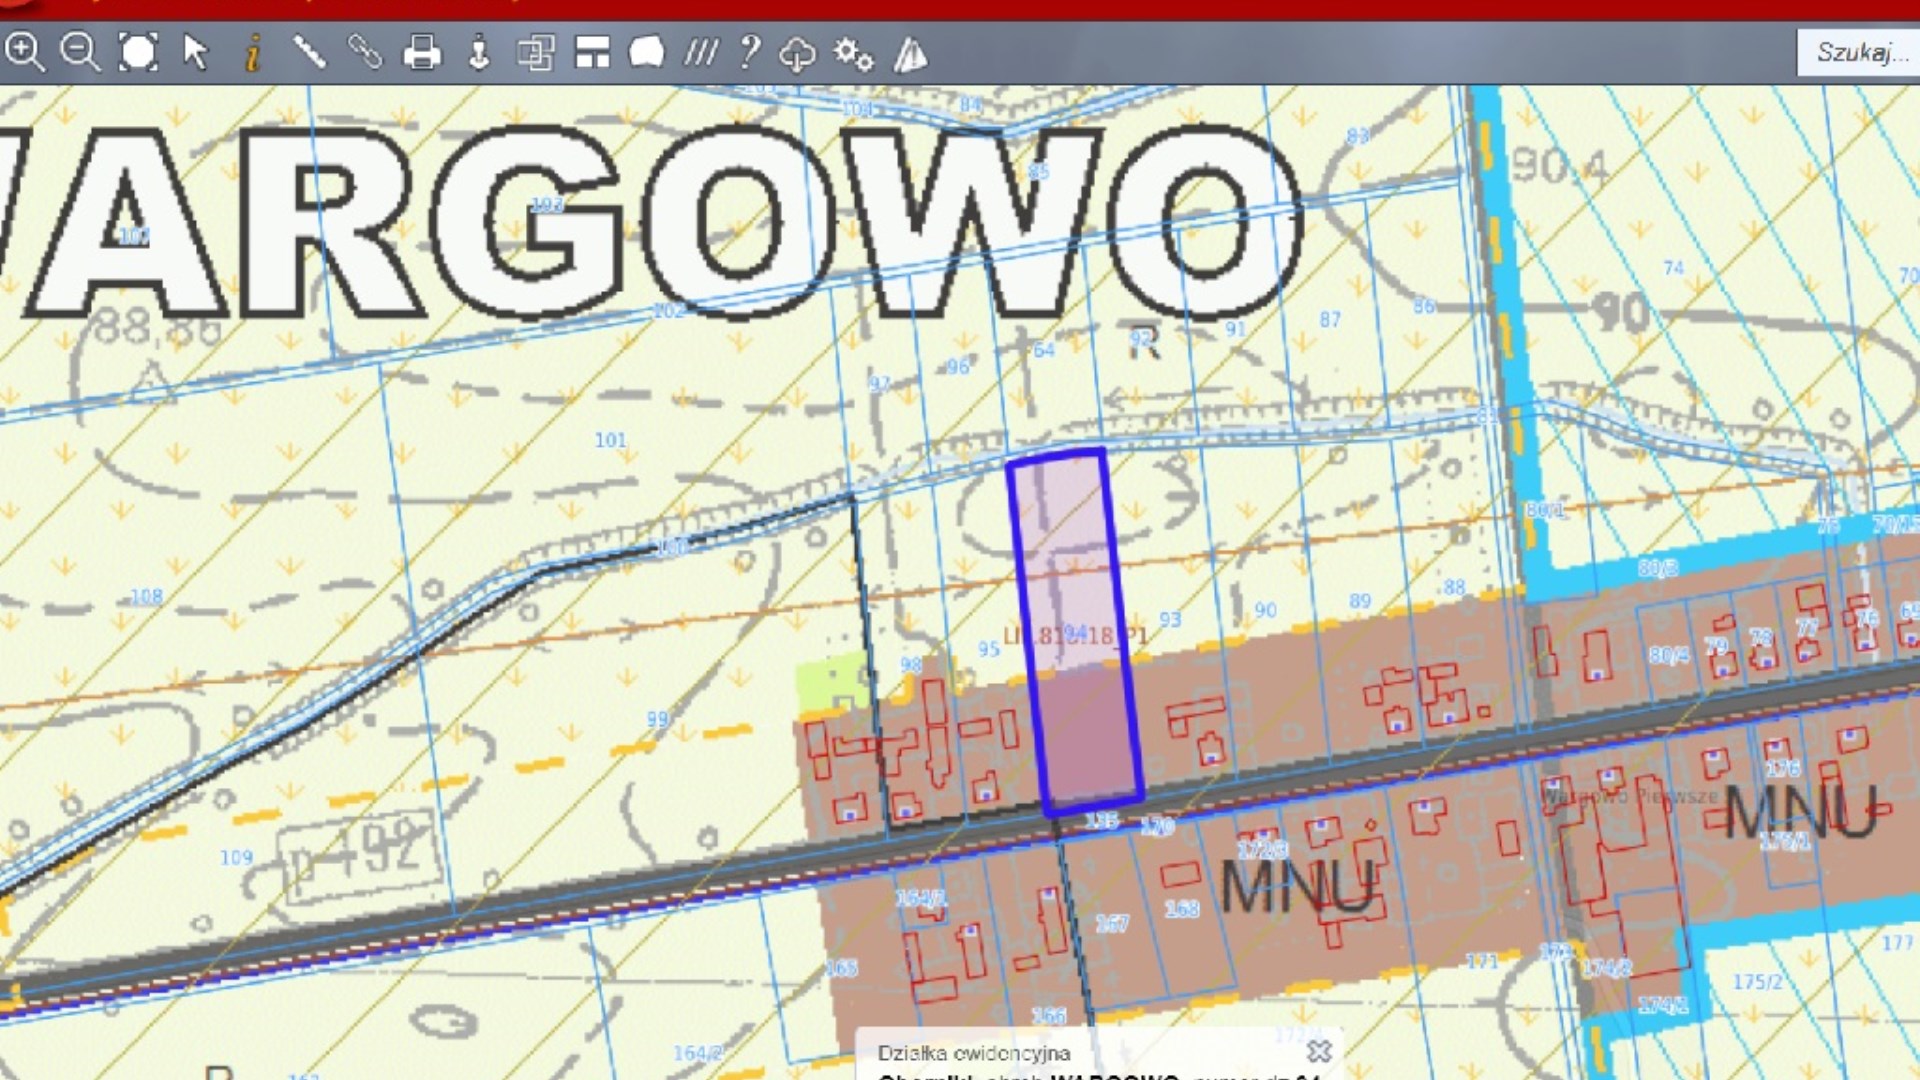Viewport: 1920px width, 1080px height.
Task: Click the Szukaj search field
Action: pyautogui.click(x=1858, y=52)
